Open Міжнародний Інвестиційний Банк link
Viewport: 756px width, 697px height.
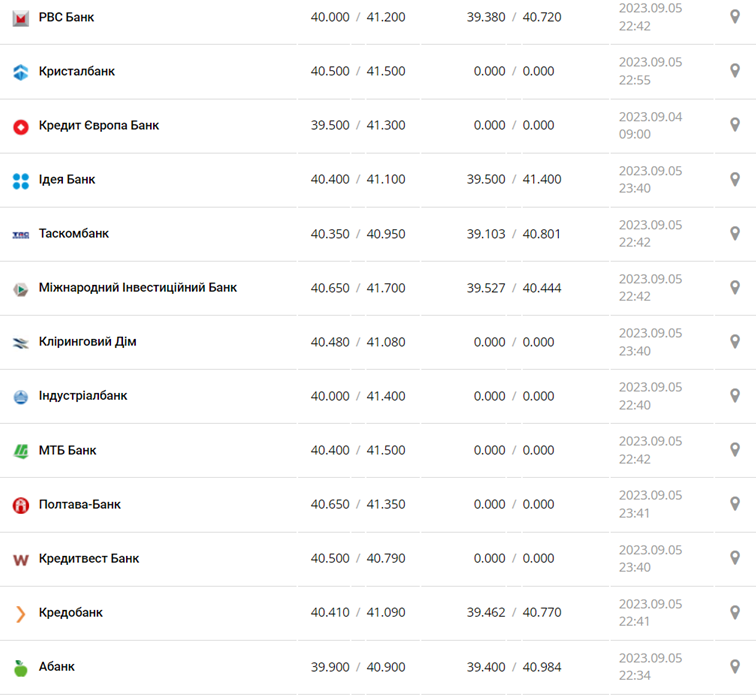coord(138,288)
